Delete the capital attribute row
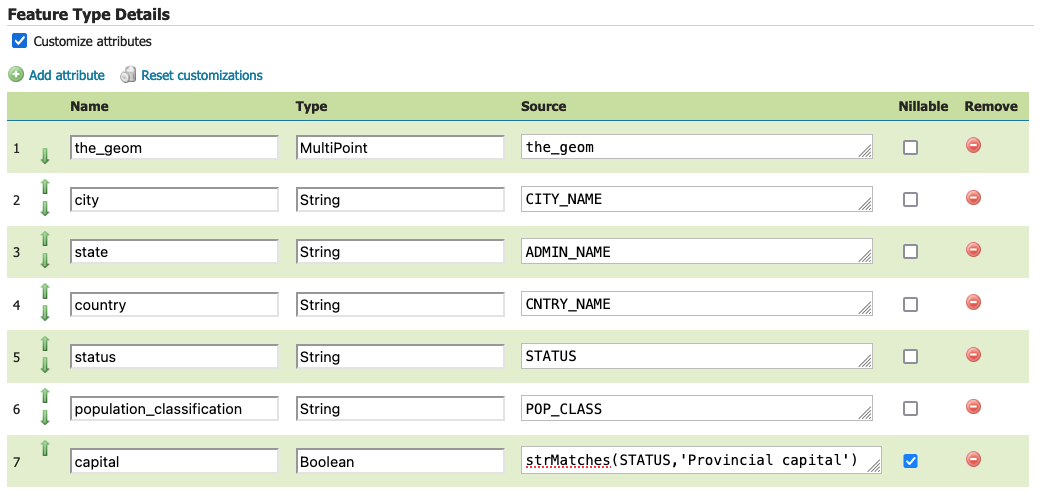This screenshot has height=499, width=1046. point(973,459)
